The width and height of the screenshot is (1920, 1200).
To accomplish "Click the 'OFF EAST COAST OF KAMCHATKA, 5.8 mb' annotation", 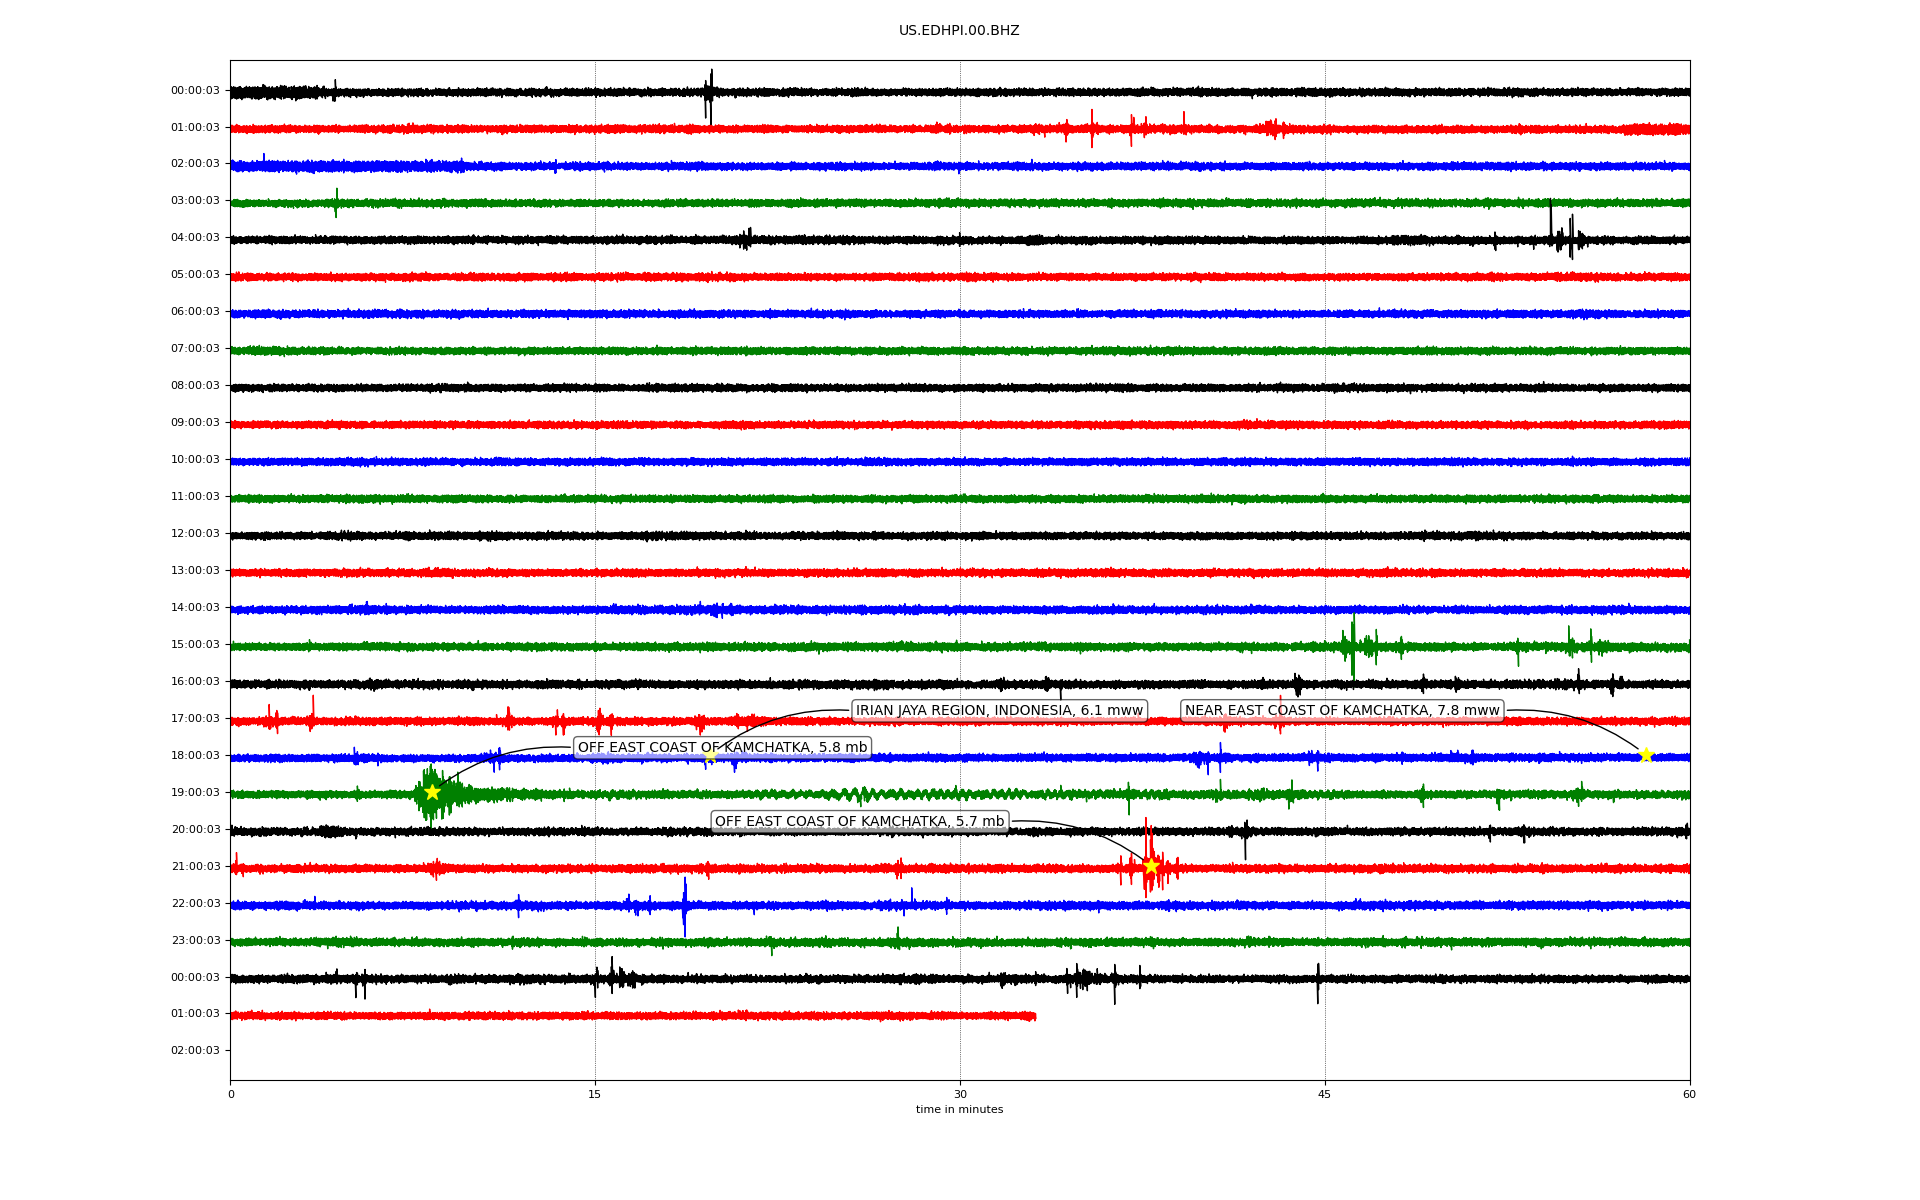I will point(722,748).
